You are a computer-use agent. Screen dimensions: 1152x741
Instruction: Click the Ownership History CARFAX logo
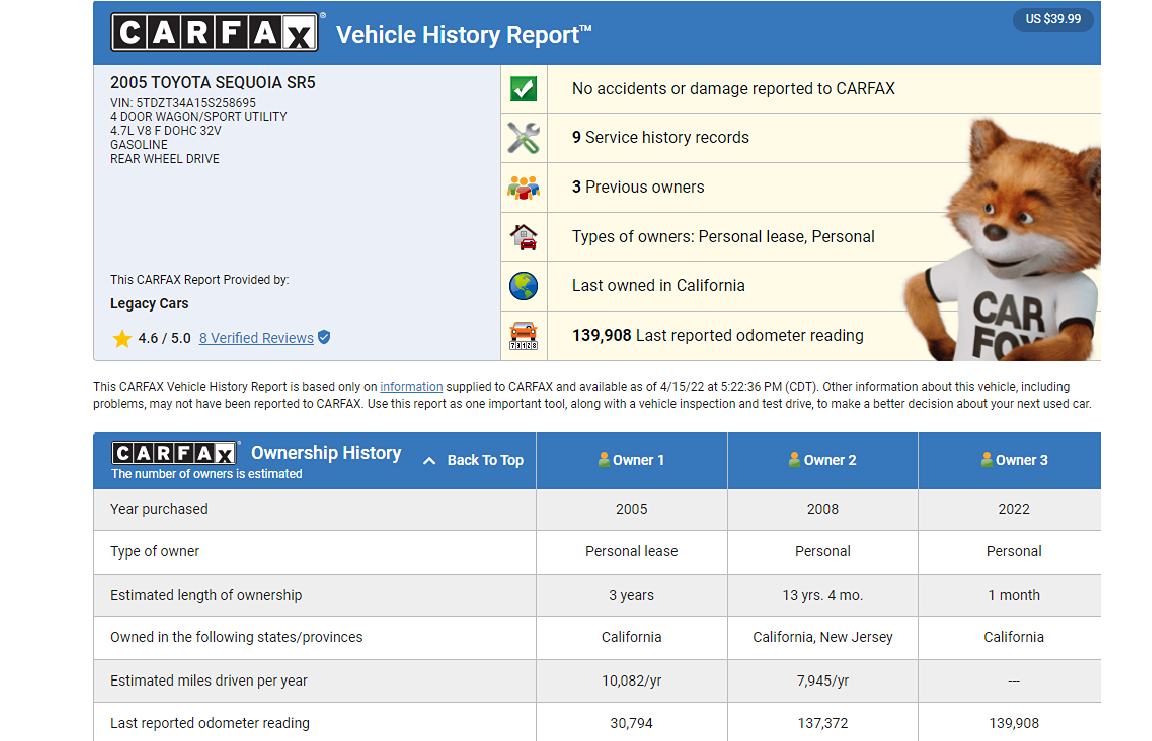[x=175, y=453]
